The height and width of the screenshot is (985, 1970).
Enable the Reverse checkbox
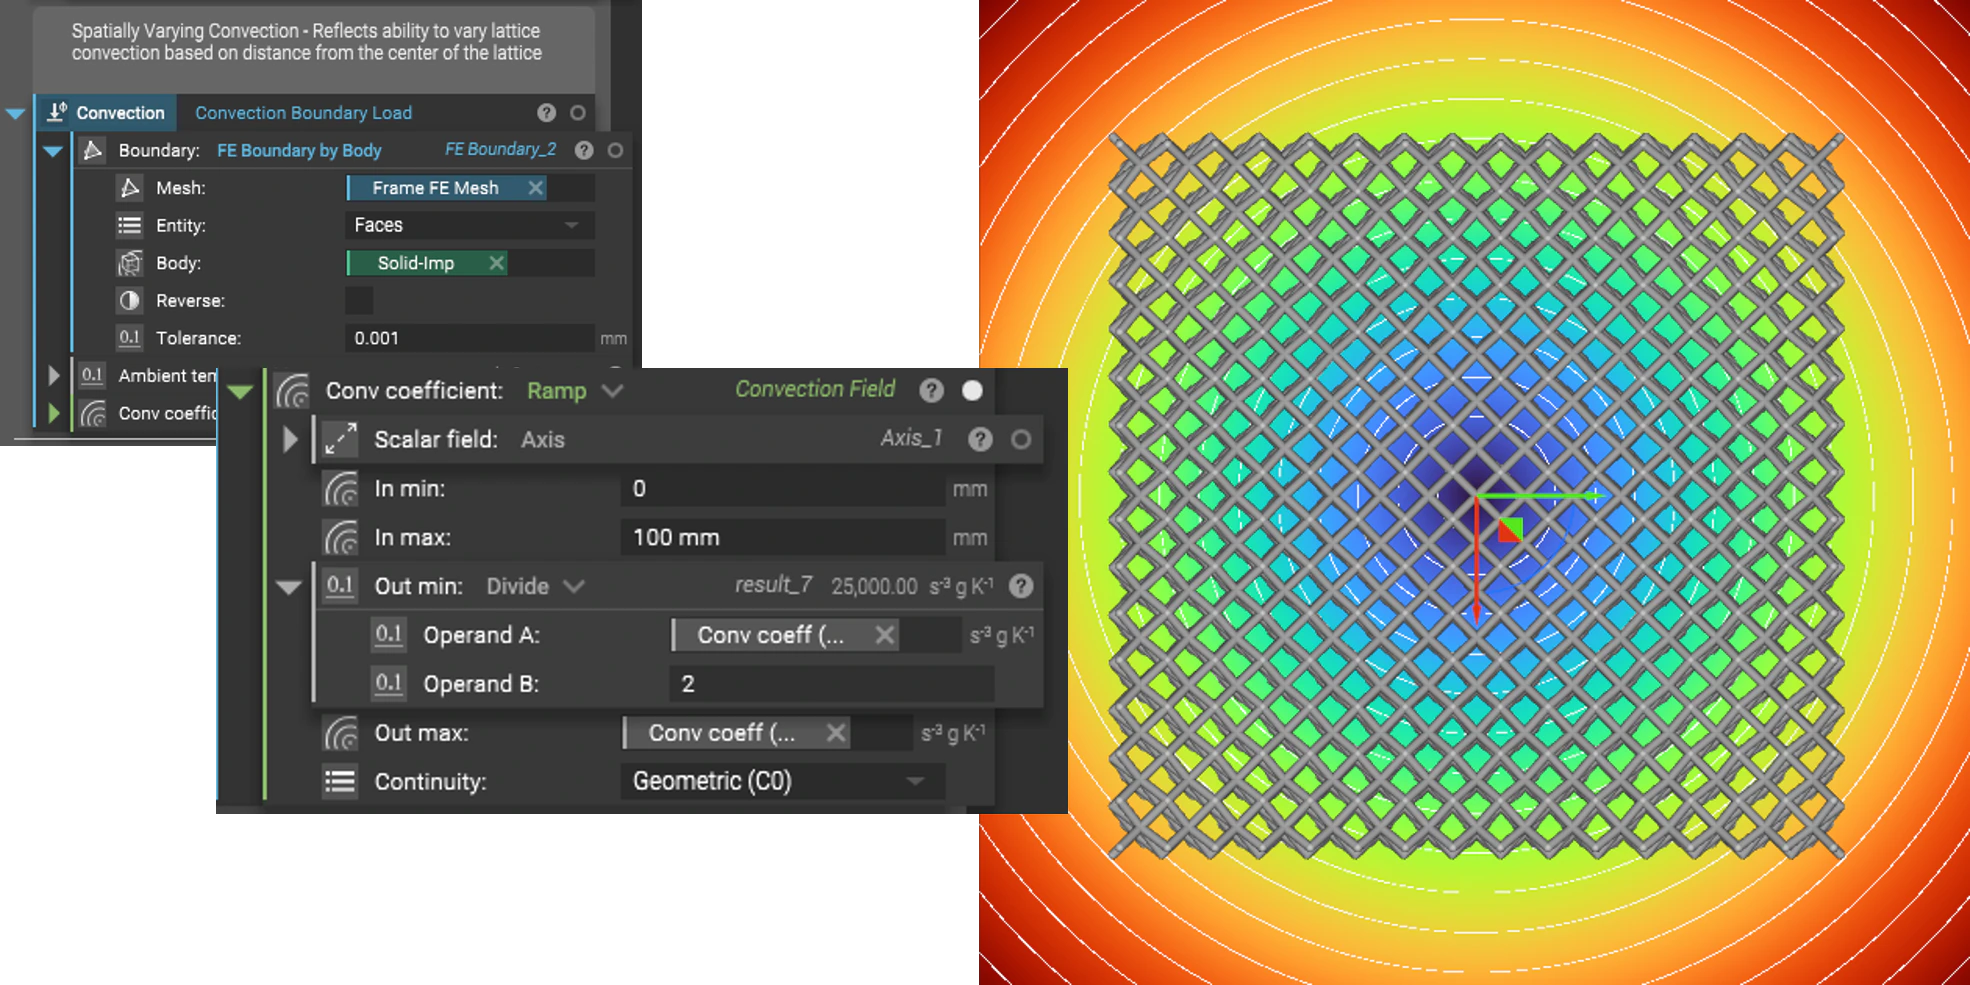[x=358, y=300]
